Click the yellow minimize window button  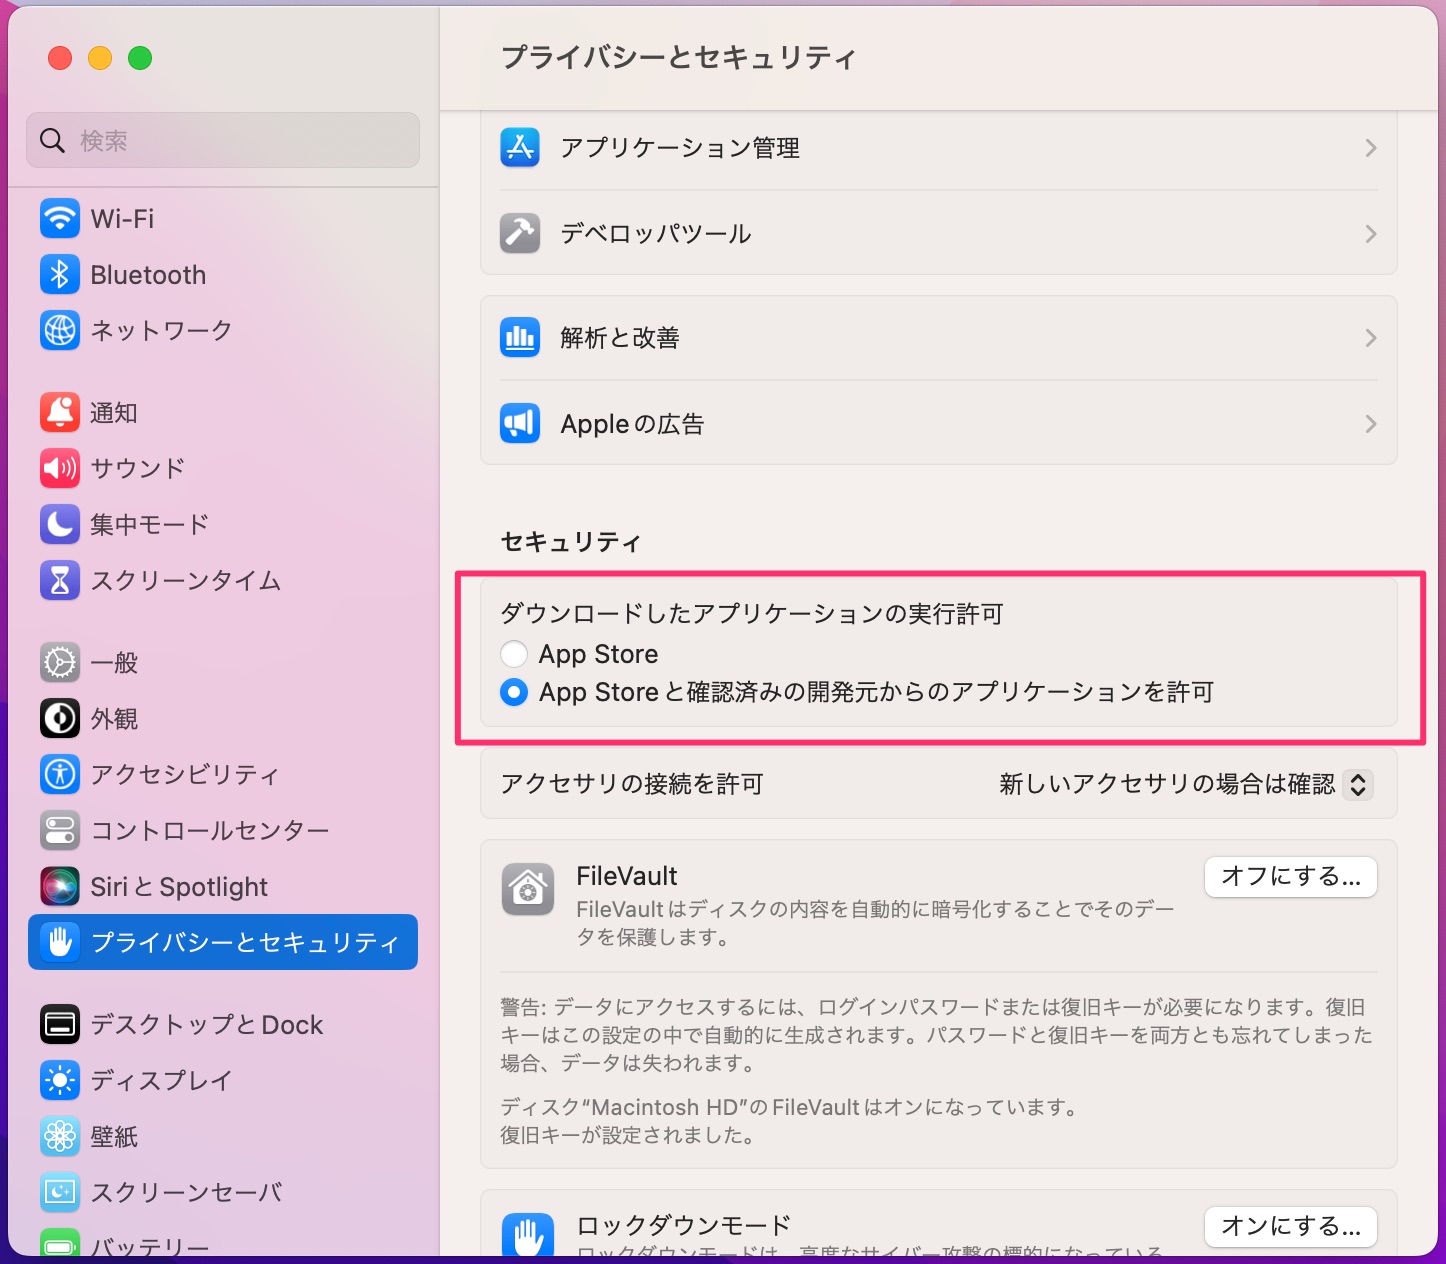coord(100,58)
